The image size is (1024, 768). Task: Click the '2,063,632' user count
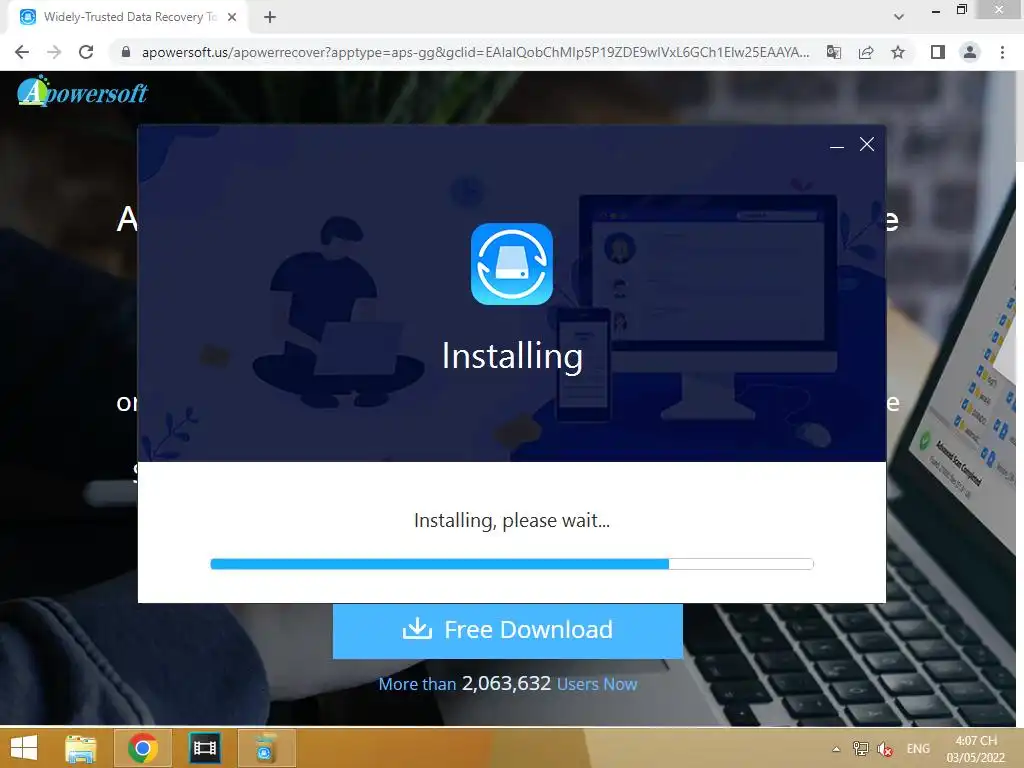point(506,683)
